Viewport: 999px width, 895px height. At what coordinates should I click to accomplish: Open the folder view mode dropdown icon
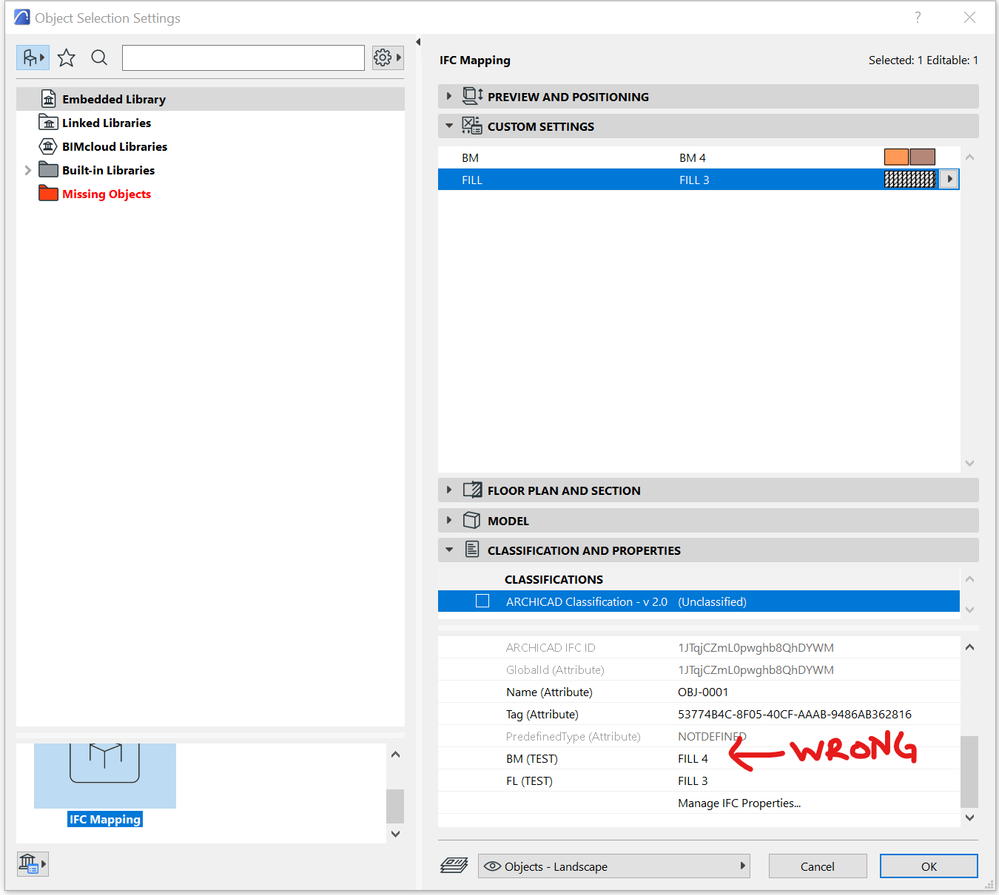pos(32,58)
